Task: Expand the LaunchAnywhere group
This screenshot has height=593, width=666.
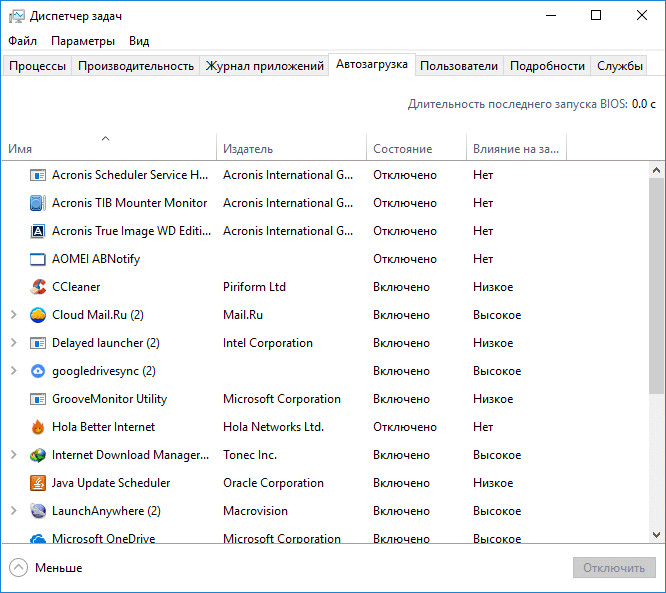Action: tap(14, 511)
